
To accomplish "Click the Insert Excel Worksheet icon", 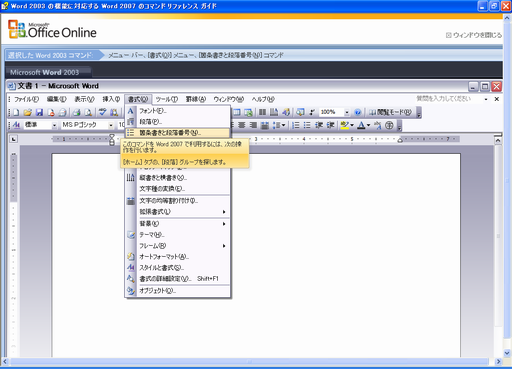I will (x=248, y=112).
